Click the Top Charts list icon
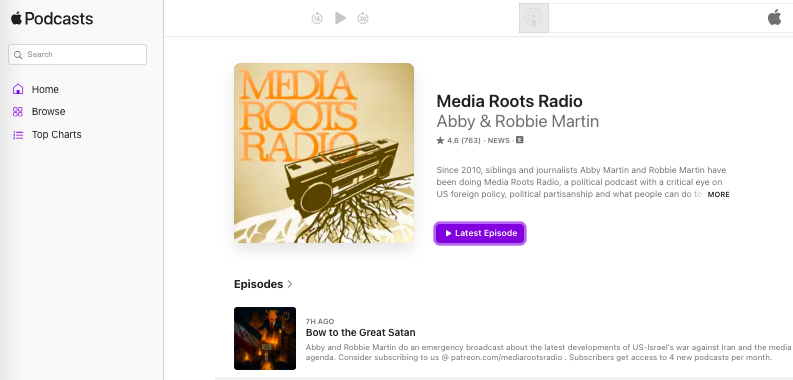793x380 pixels. click(x=18, y=135)
